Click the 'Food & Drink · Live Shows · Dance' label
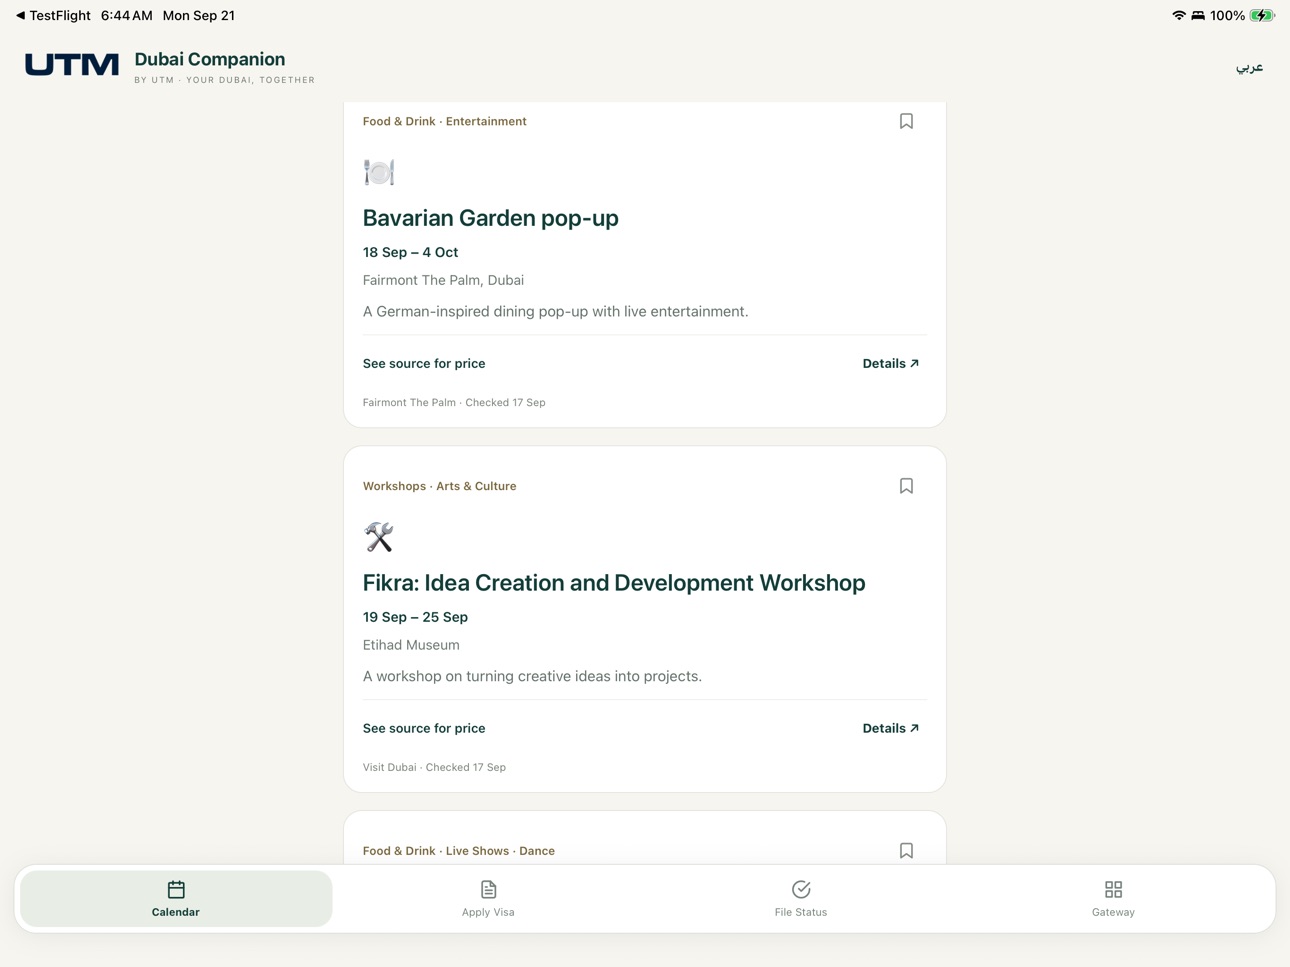This screenshot has height=967, width=1290. click(x=459, y=851)
